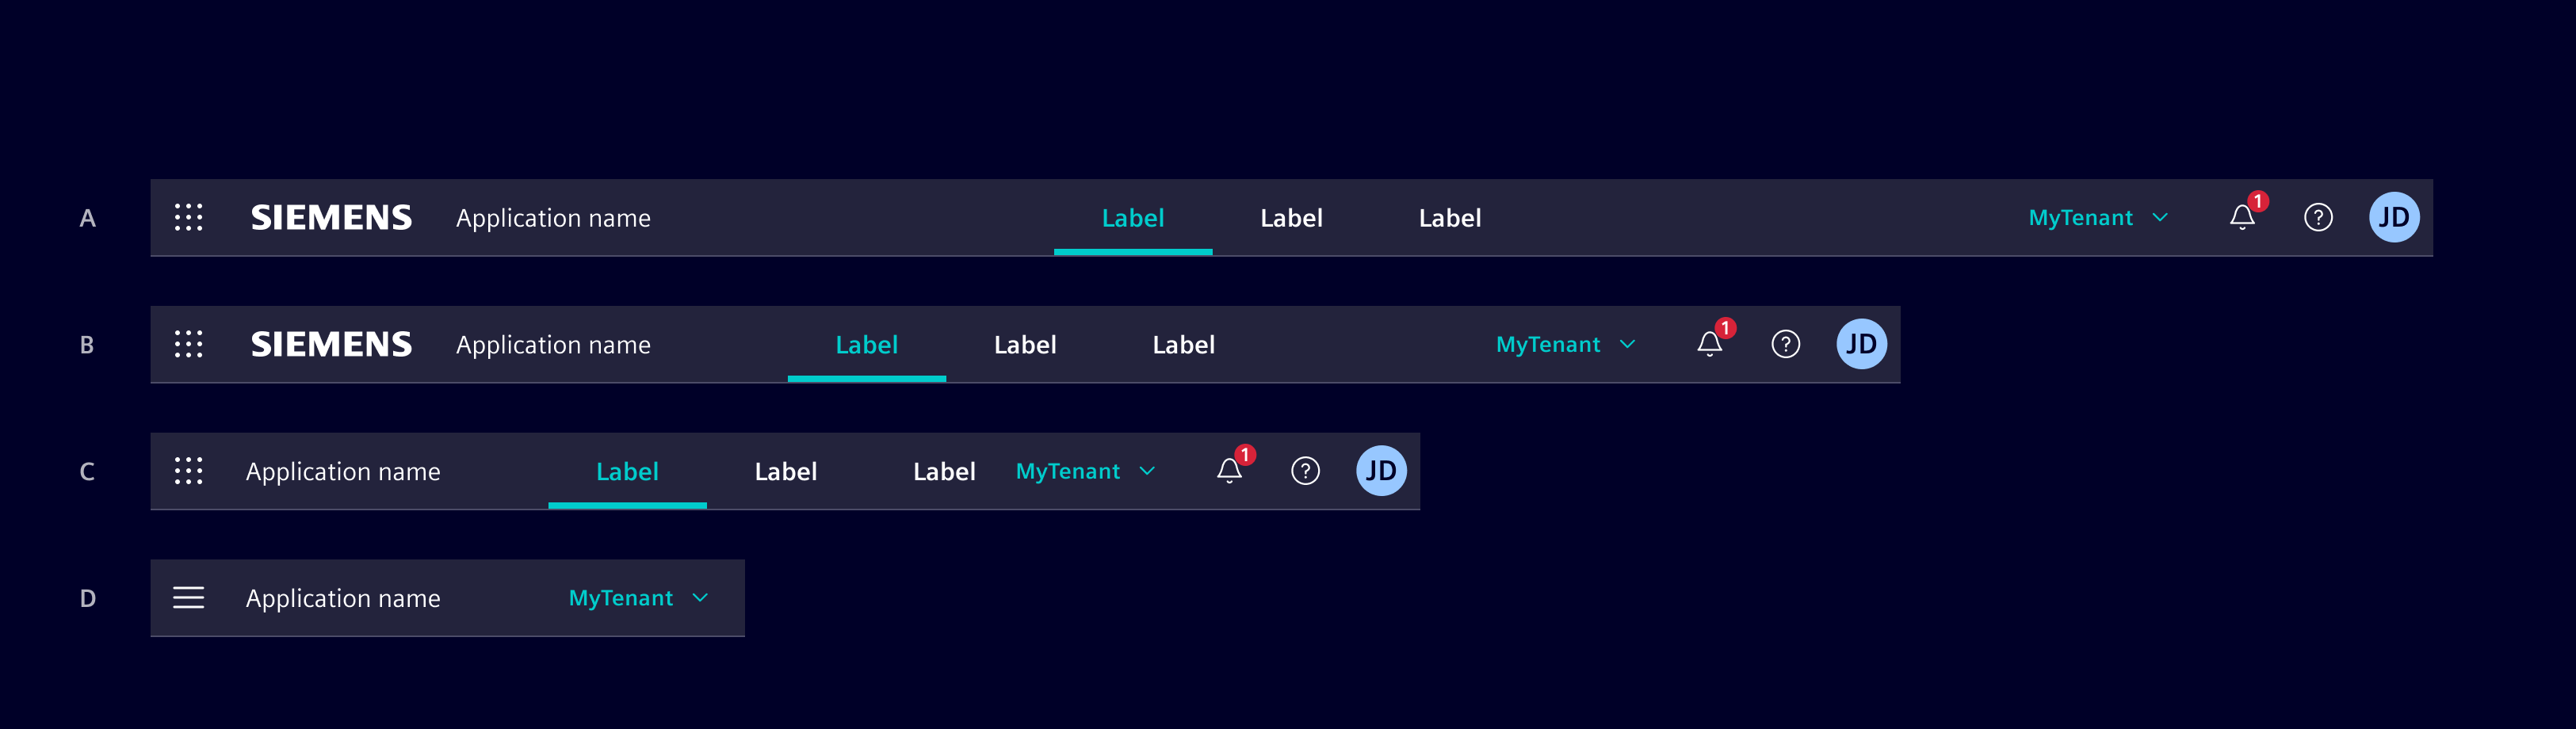2576x729 pixels.
Task: Open hamburger menu in header D
Action: pyautogui.click(x=188, y=598)
